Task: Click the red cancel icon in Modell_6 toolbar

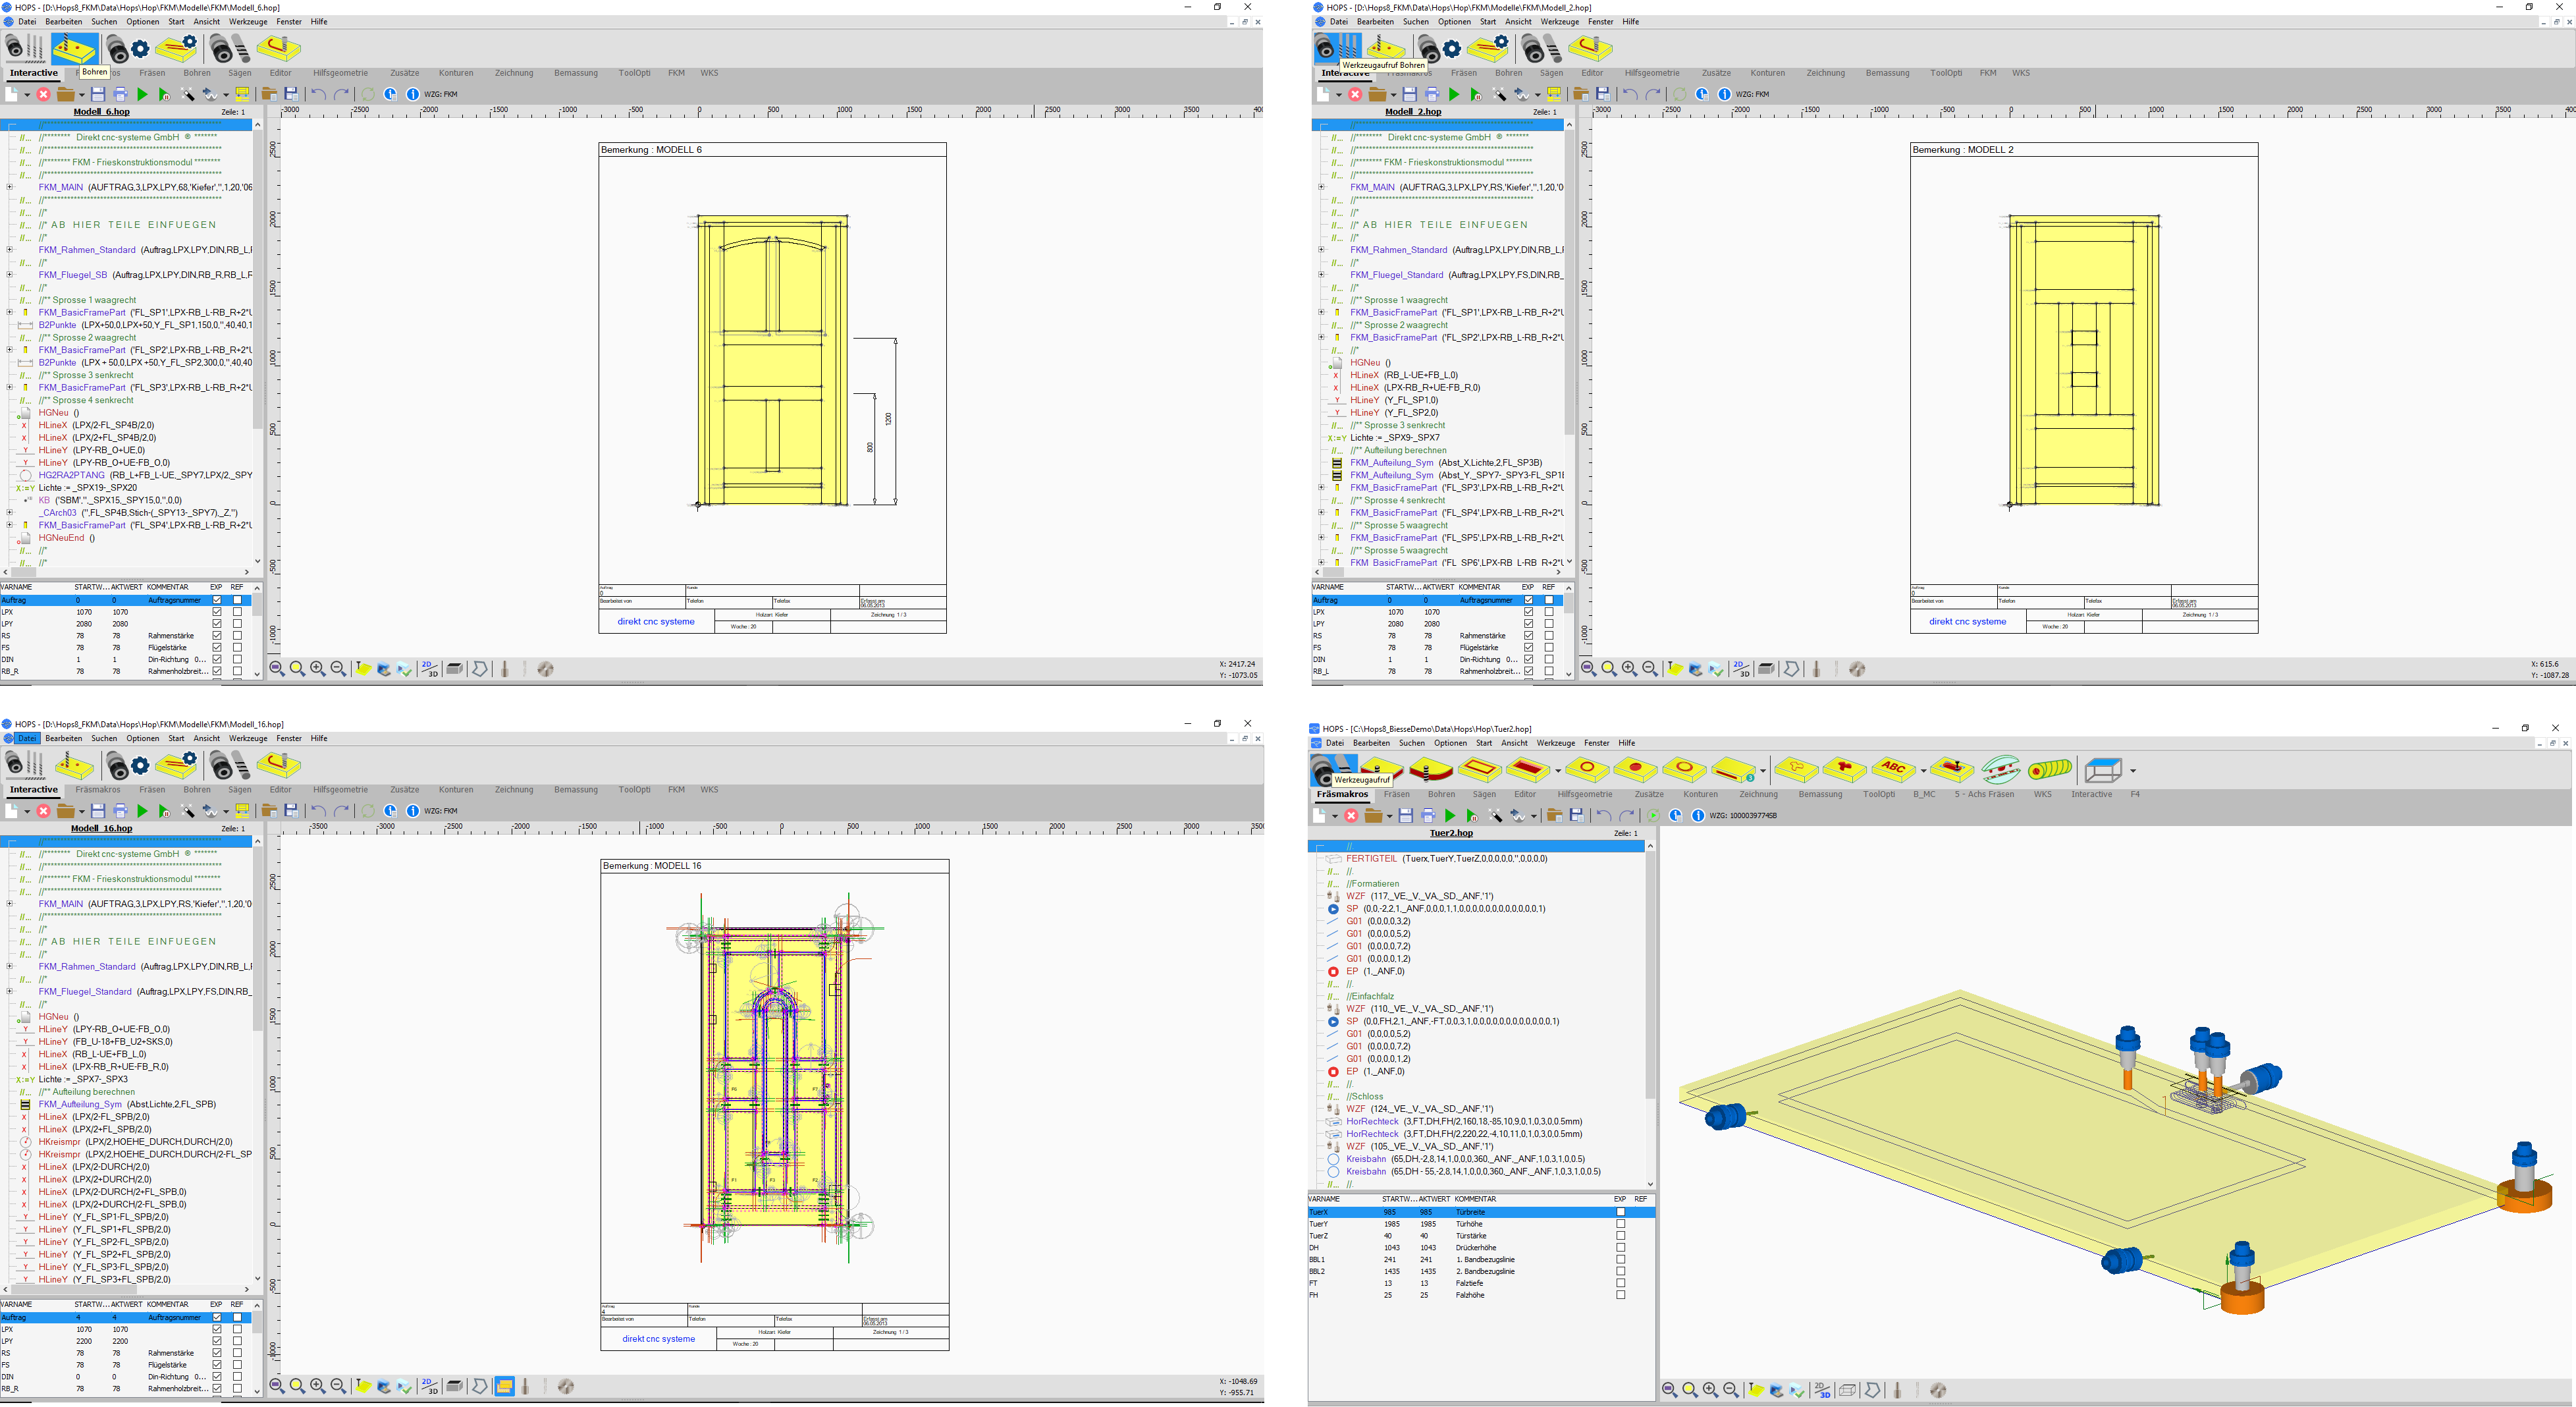Action: pyautogui.click(x=43, y=94)
